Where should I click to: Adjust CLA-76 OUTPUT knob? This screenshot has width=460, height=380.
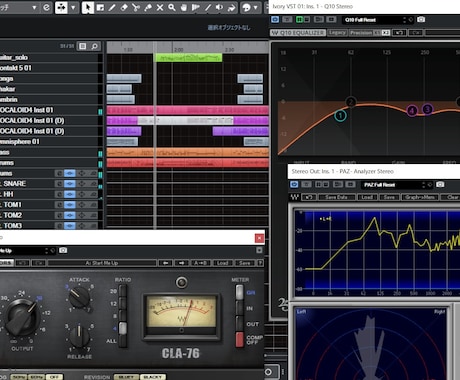[22, 317]
